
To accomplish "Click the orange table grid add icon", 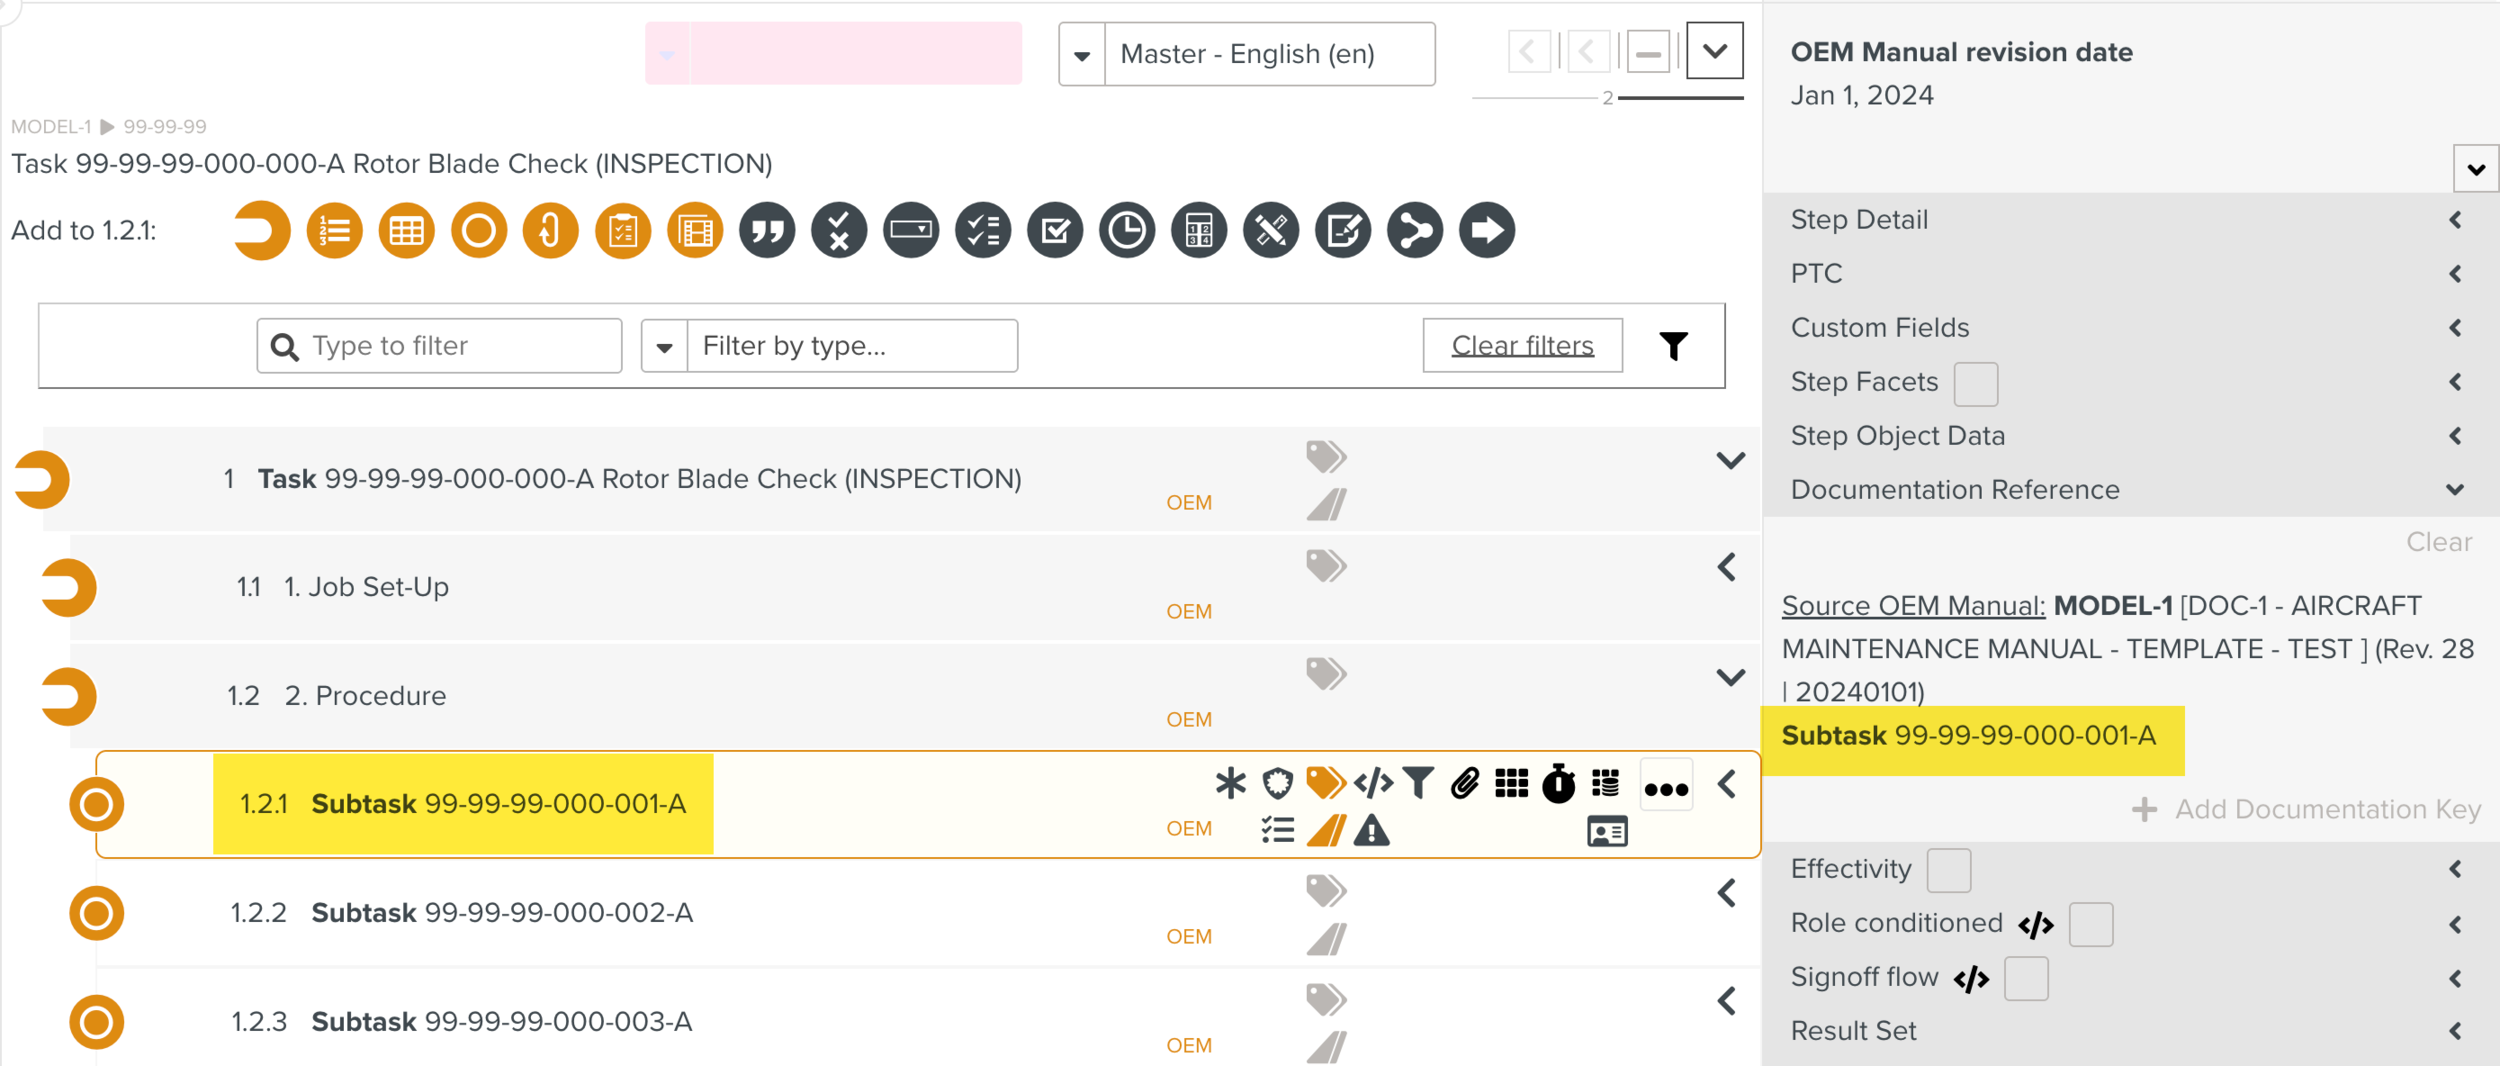I will click(x=406, y=231).
